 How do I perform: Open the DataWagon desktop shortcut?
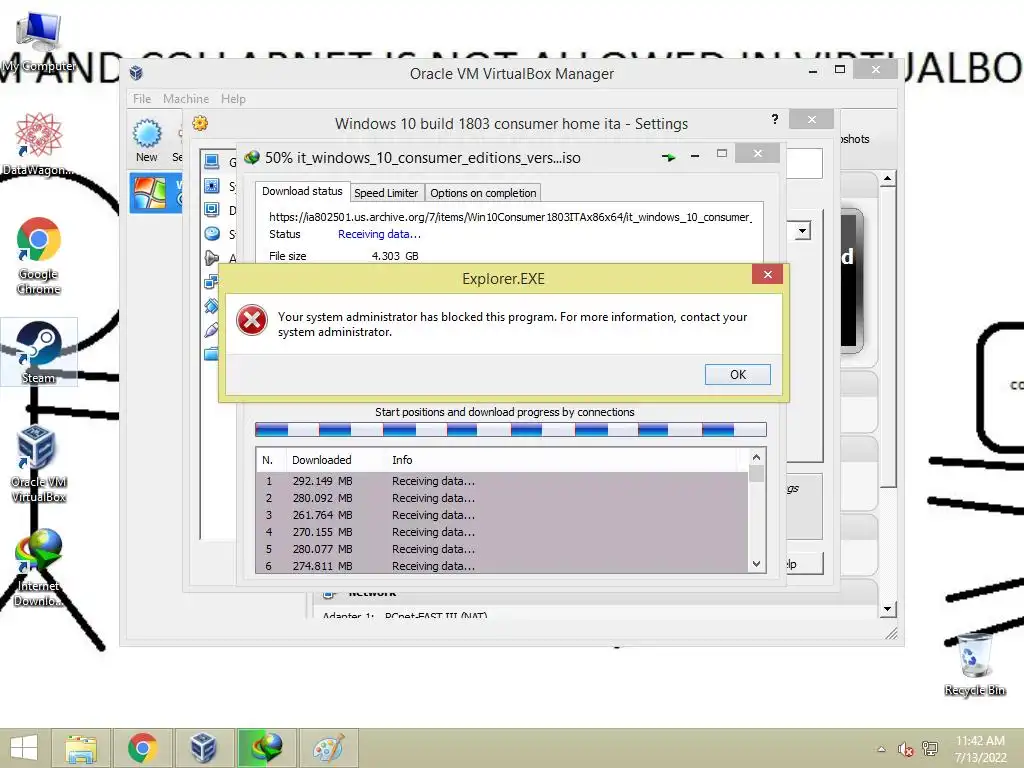[39, 144]
